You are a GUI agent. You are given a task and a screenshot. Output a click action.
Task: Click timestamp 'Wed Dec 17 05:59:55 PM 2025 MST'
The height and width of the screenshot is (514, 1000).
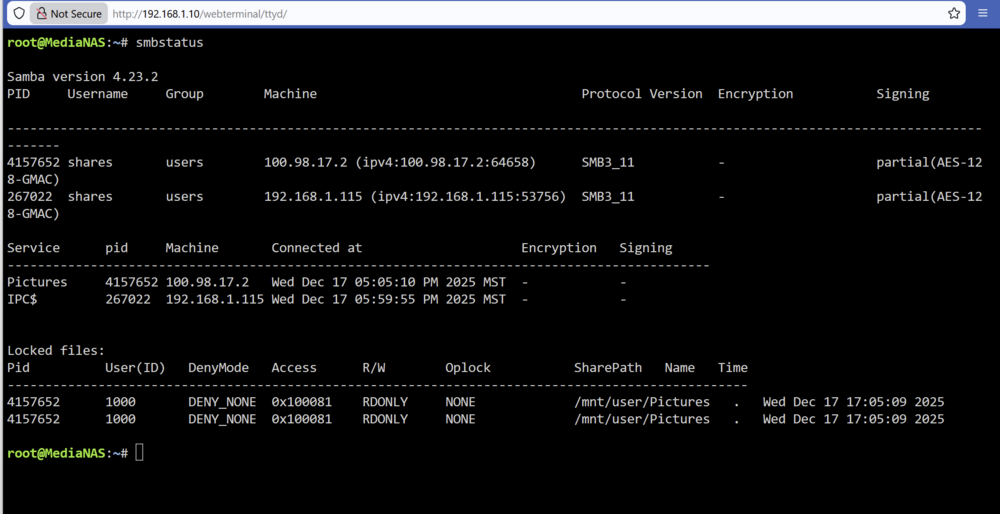tap(388, 299)
